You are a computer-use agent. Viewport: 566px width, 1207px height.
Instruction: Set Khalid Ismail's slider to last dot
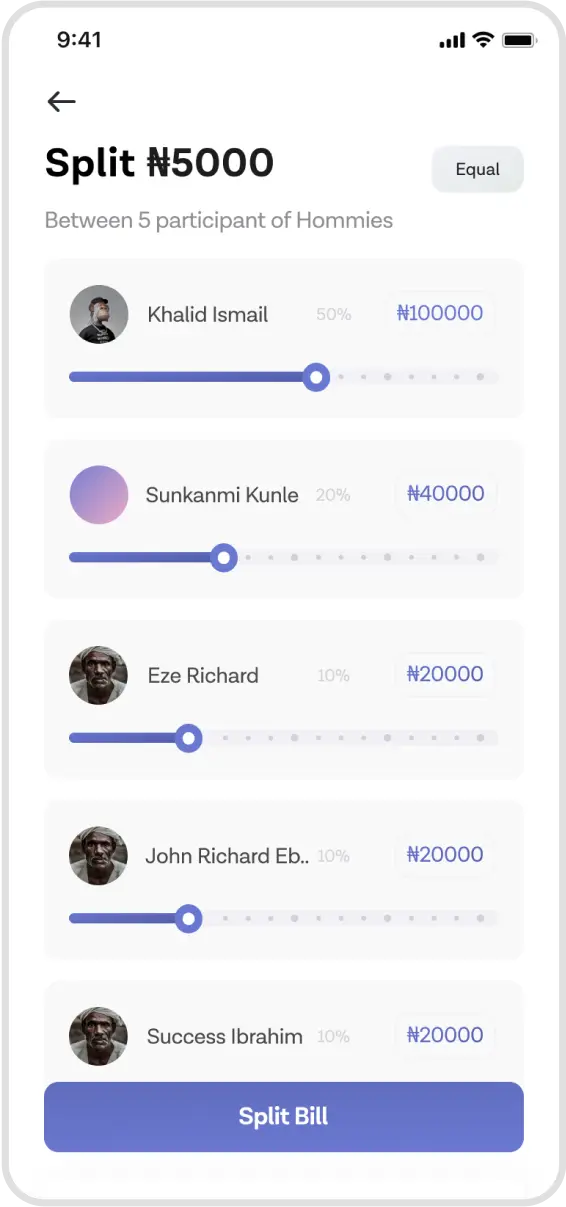tap(480, 377)
